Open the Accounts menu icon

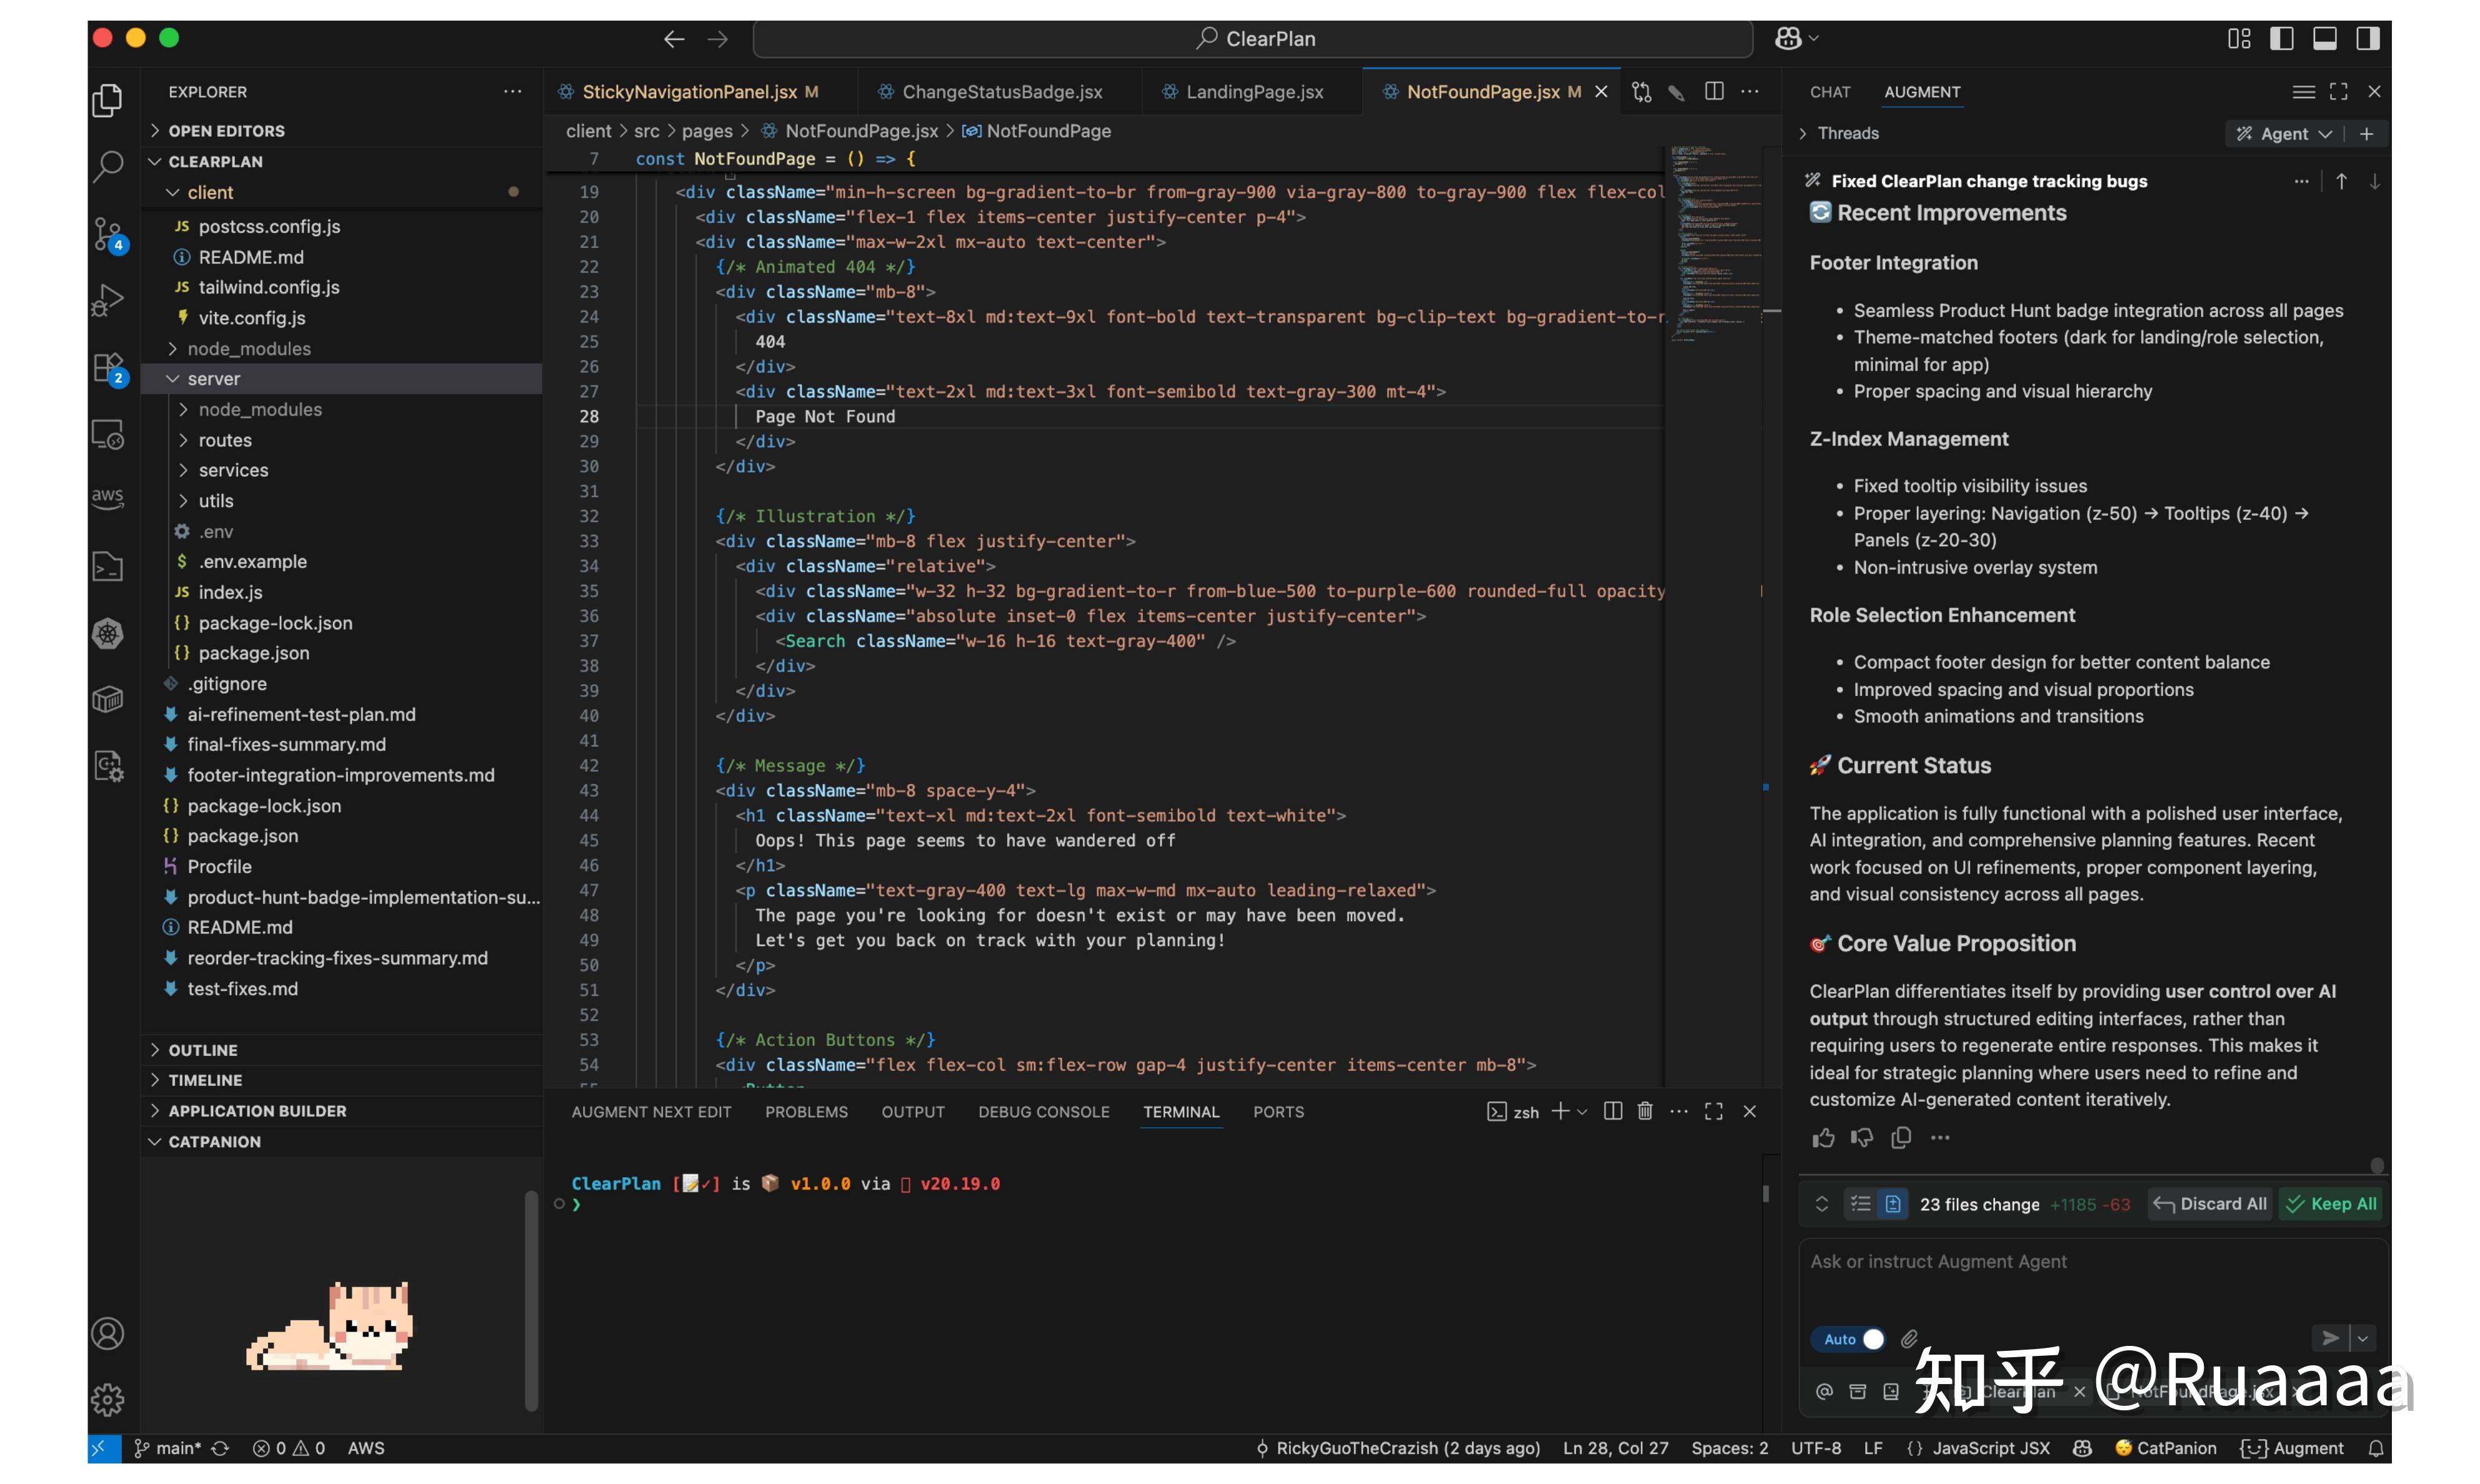coord(108,1333)
